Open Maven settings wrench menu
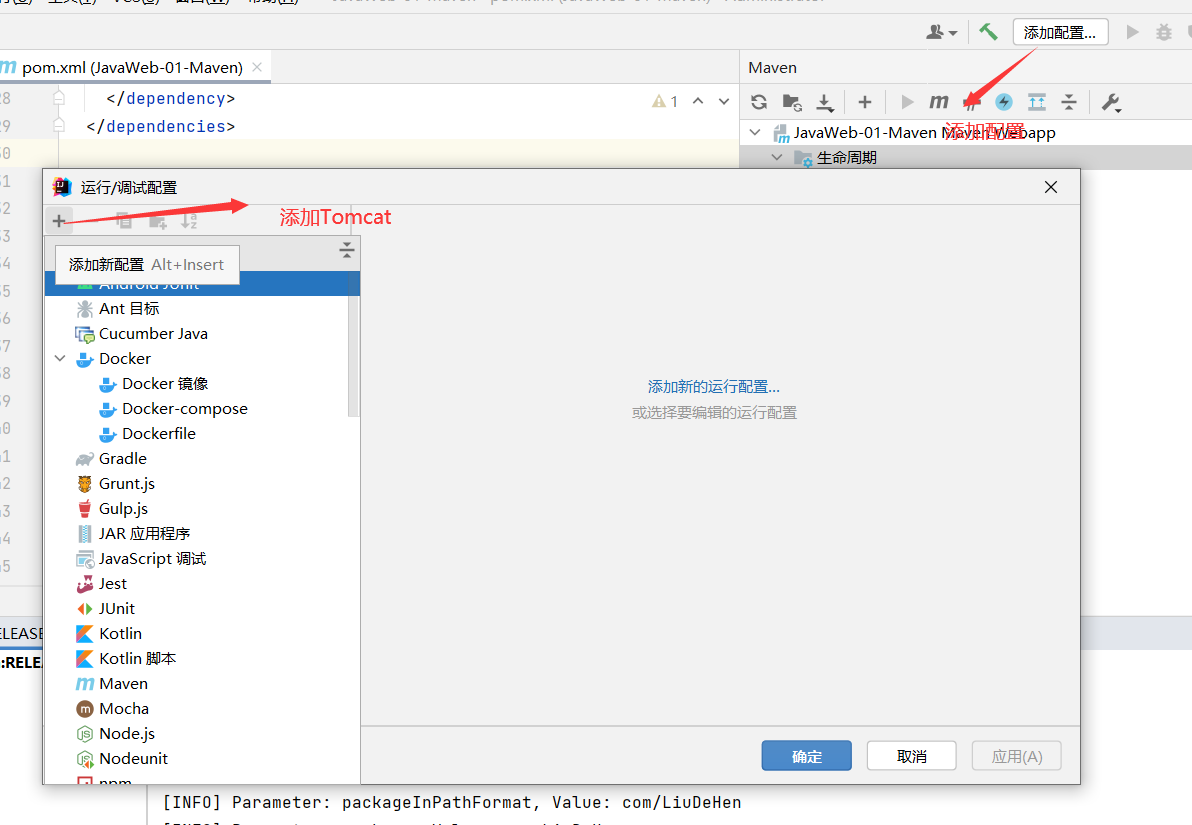This screenshot has width=1192, height=825. [x=1111, y=103]
